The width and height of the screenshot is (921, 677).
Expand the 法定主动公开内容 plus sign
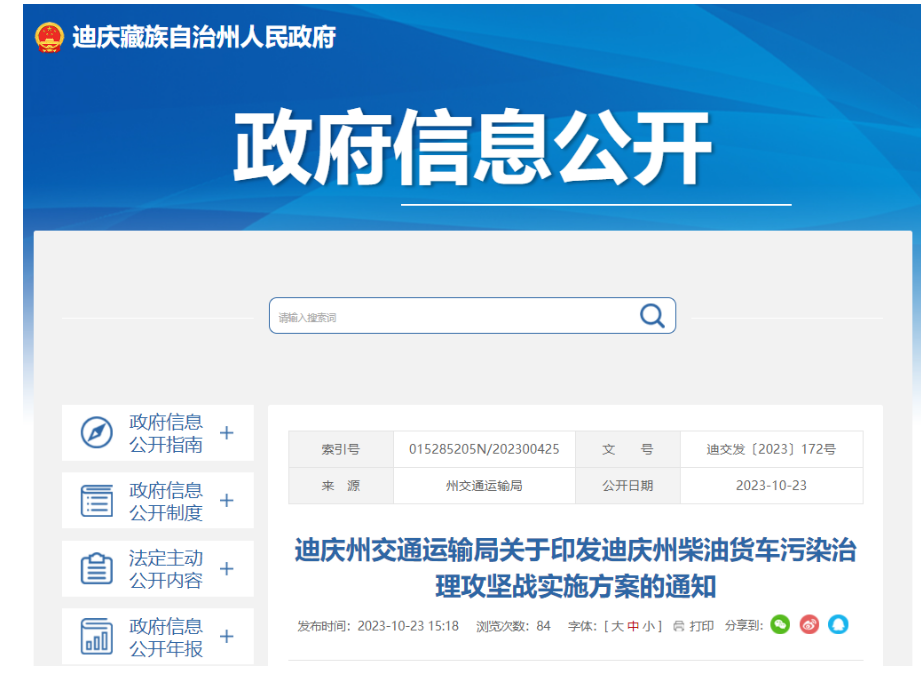pyautogui.click(x=227, y=569)
